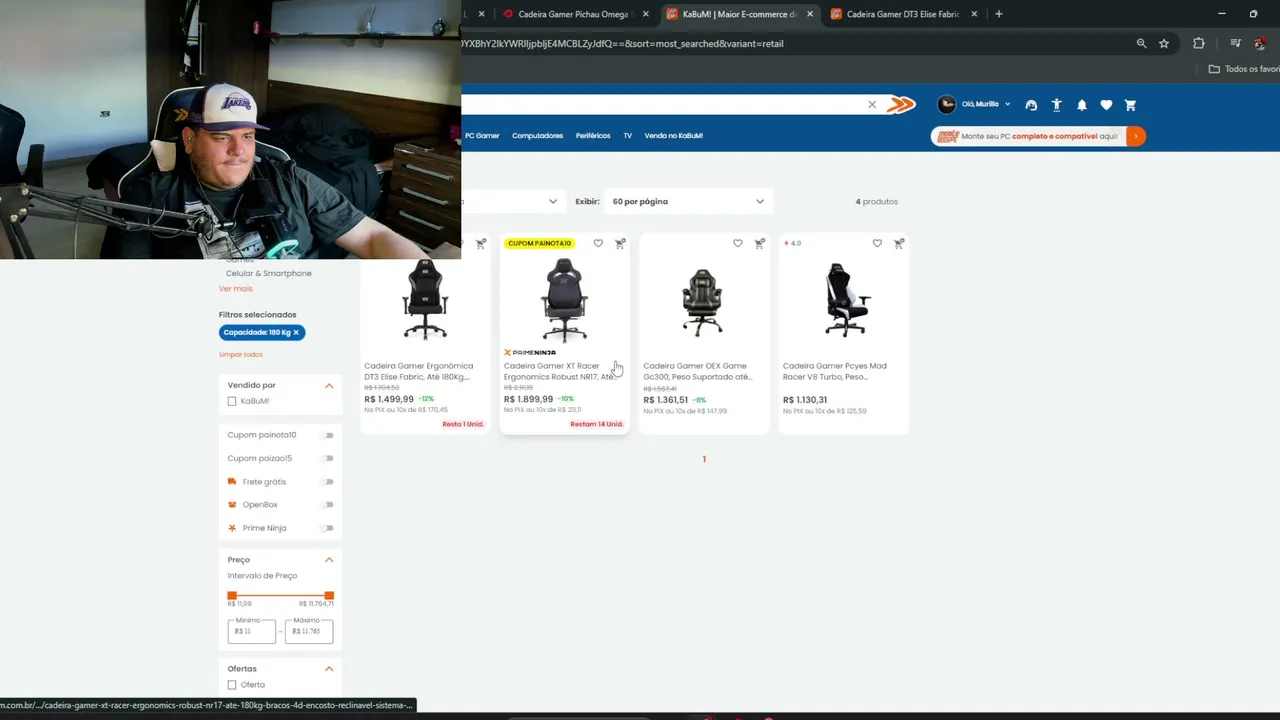Switch on the Prime Ninja toggle
This screenshot has width=1280, height=720.
click(327, 528)
